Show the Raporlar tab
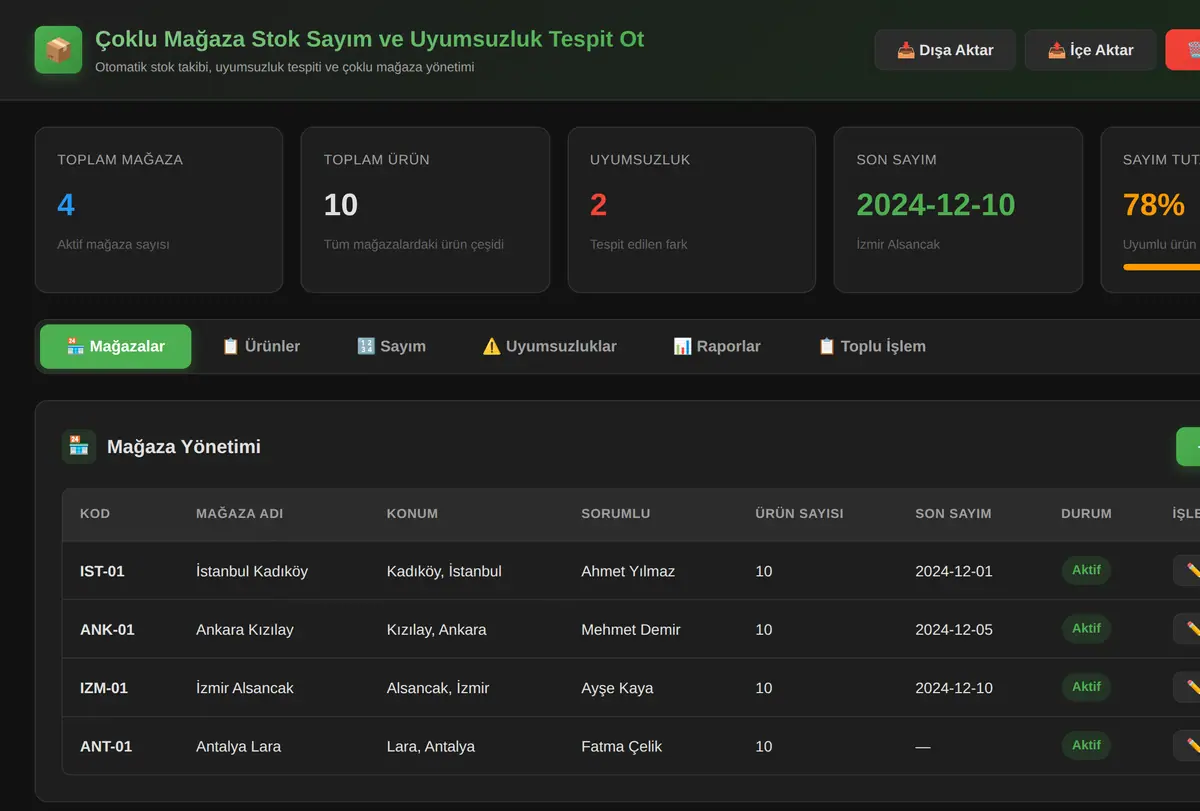Image resolution: width=1200 pixels, height=811 pixels. tap(717, 347)
